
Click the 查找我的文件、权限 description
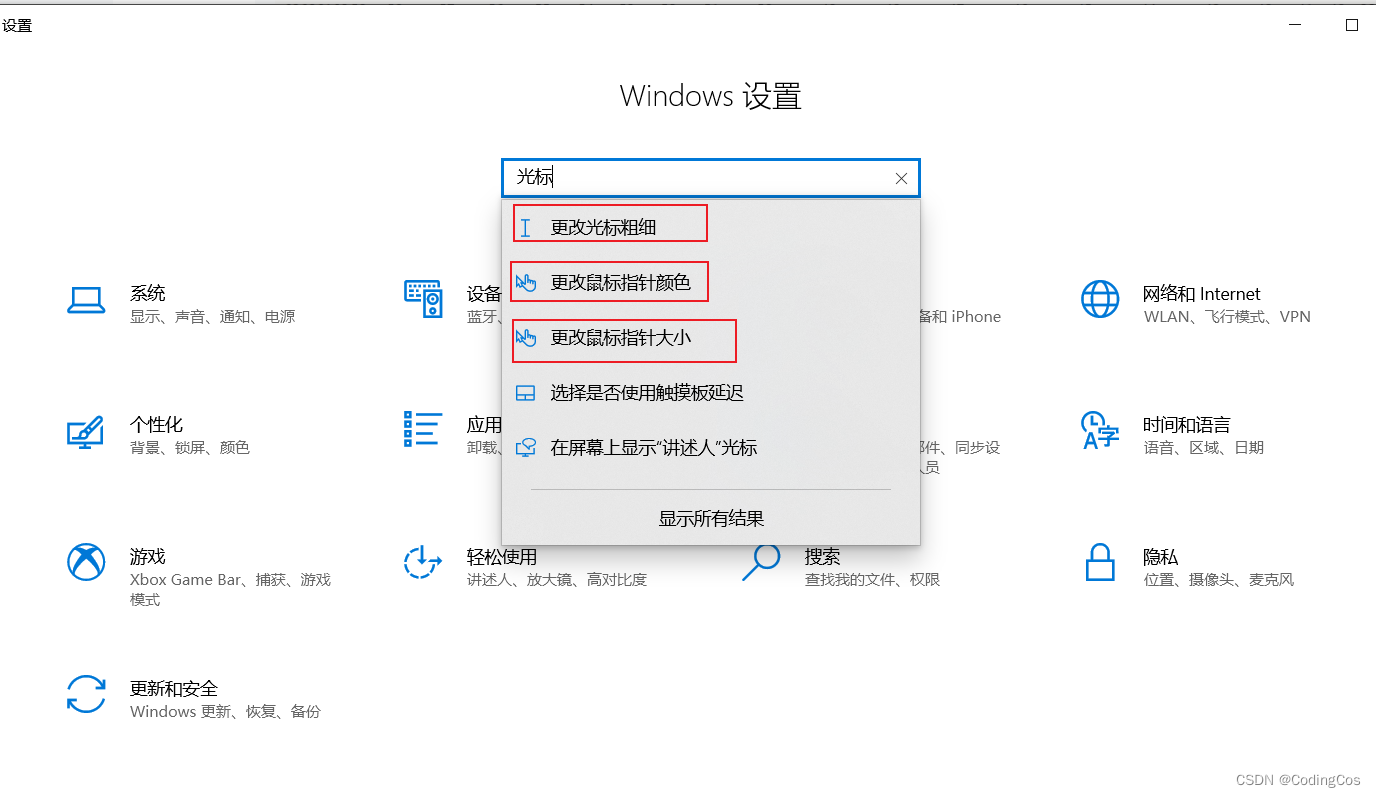click(873, 580)
